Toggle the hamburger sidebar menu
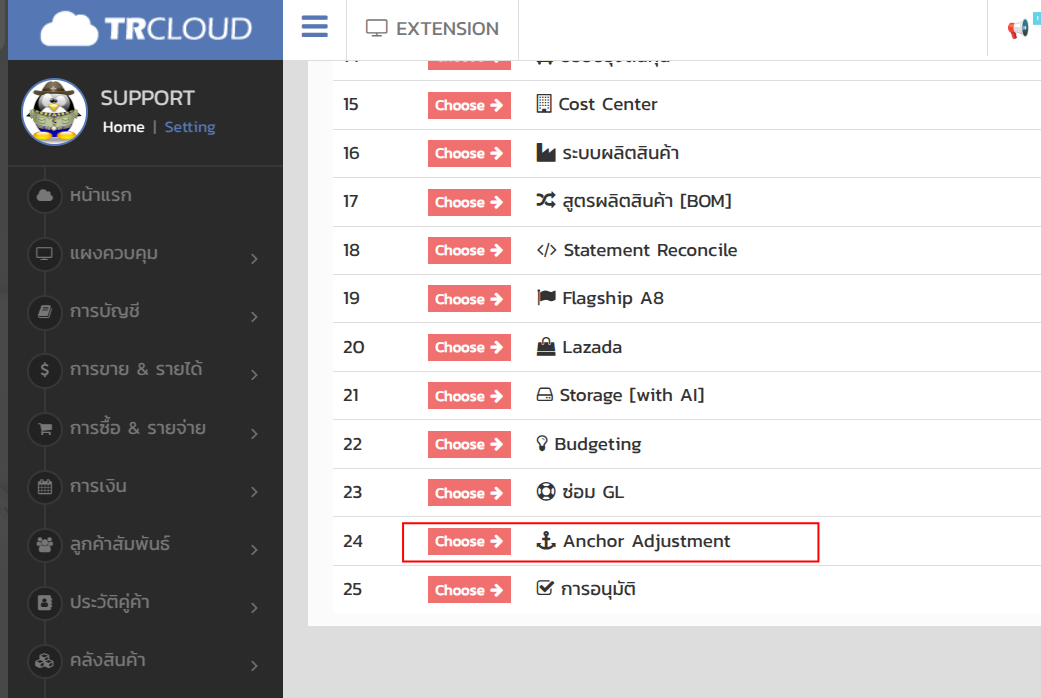The image size is (1041, 698). (x=315, y=27)
